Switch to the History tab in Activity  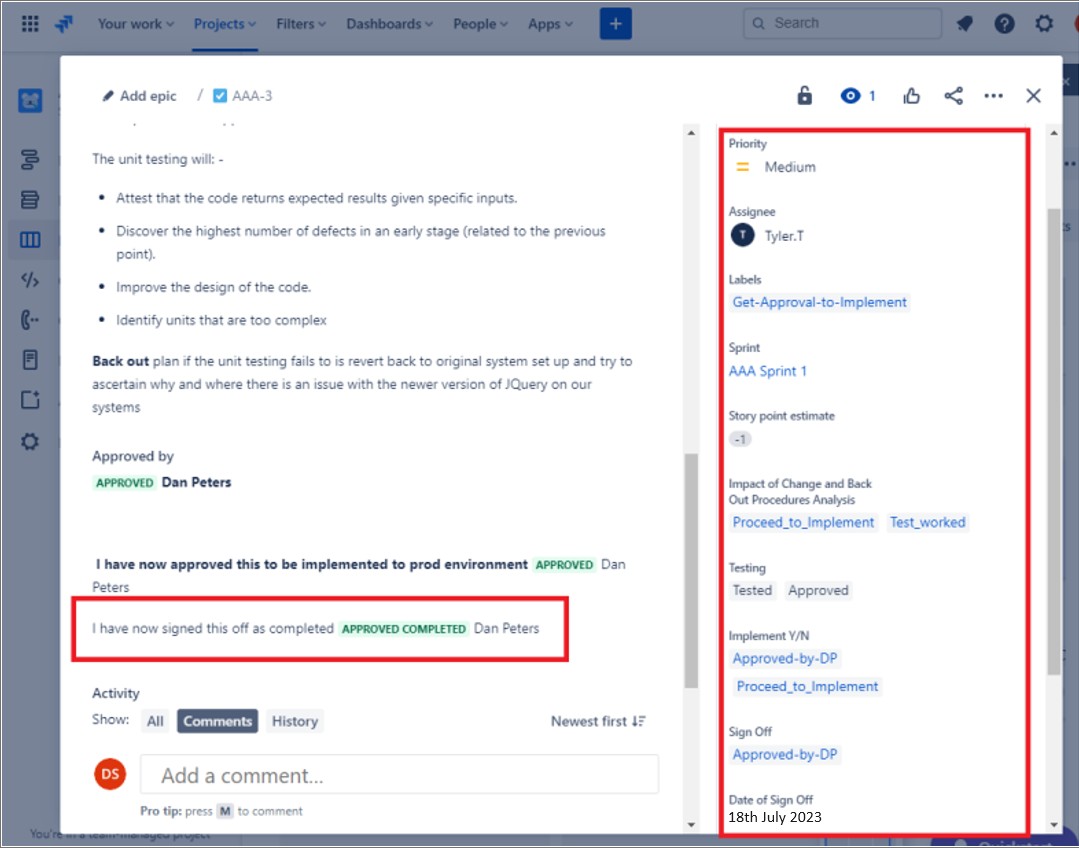pyautogui.click(x=294, y=720)
